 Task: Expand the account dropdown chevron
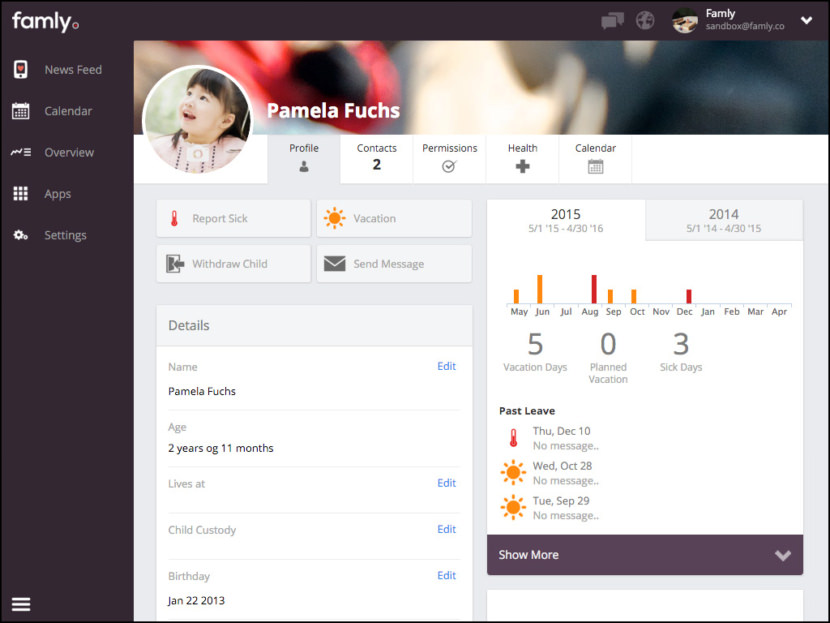tap(806, 21)
